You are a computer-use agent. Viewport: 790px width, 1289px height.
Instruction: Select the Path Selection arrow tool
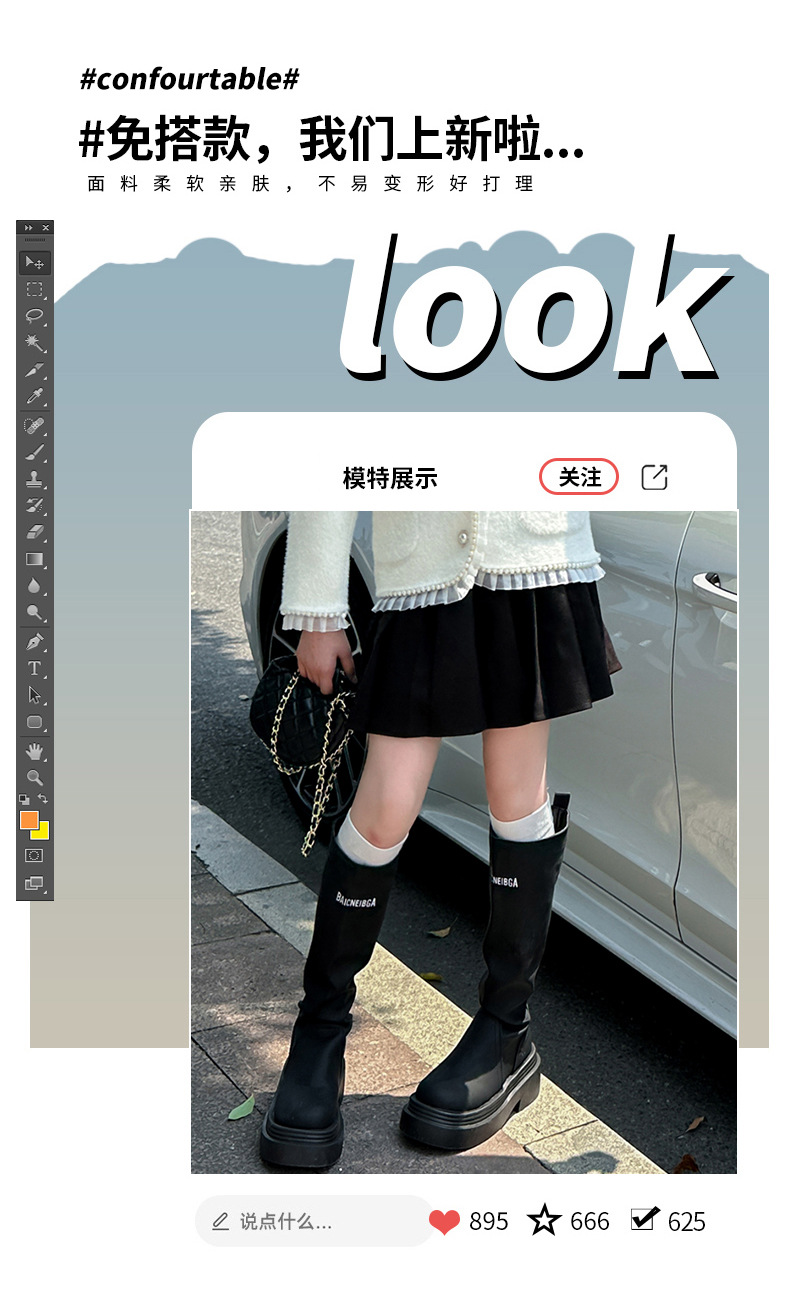pos(35,694)
